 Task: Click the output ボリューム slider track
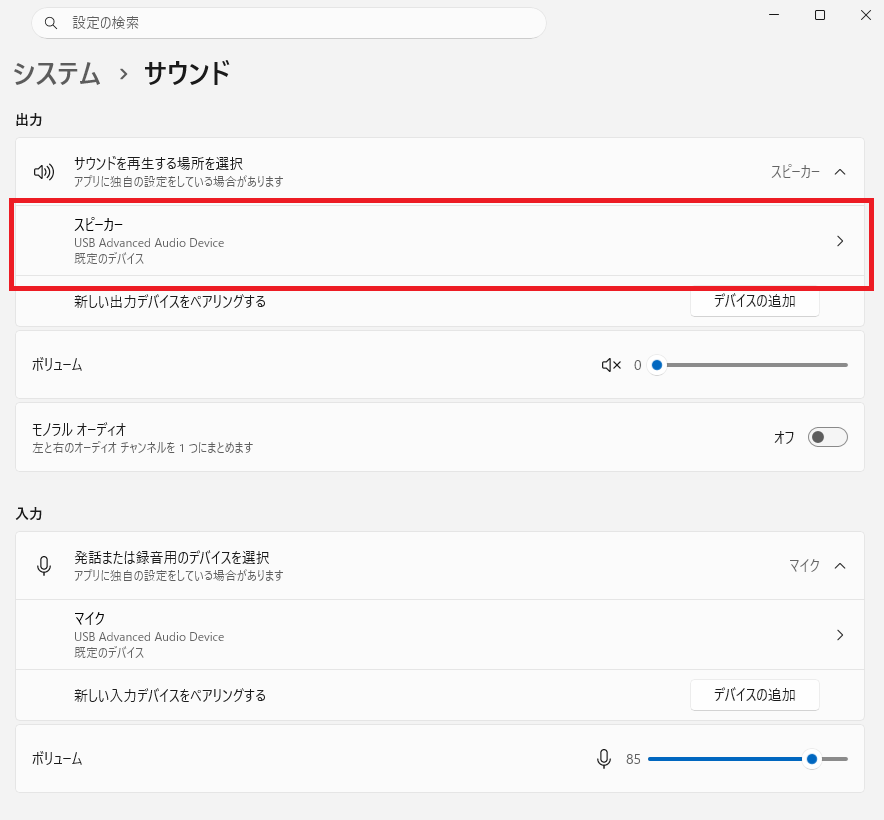pos(750,365)
